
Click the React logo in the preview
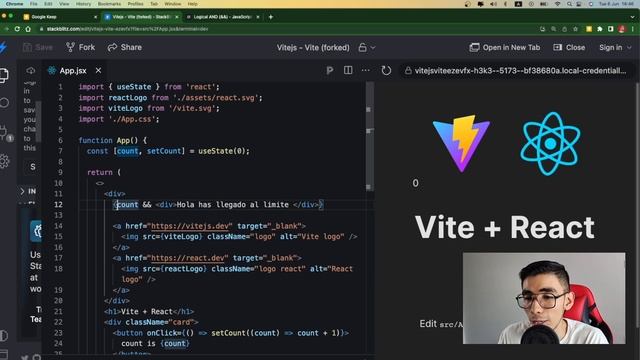tap(550, 144)
